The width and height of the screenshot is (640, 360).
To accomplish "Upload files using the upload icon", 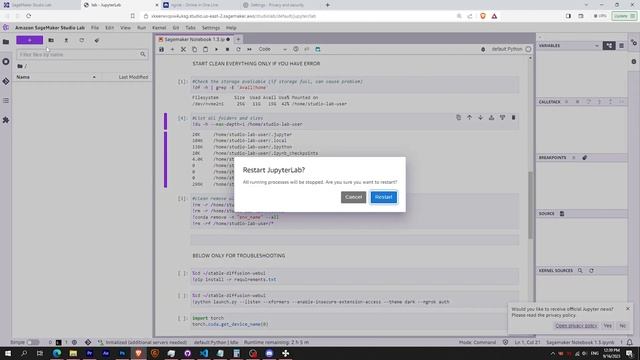I will (x=66, y=40).
